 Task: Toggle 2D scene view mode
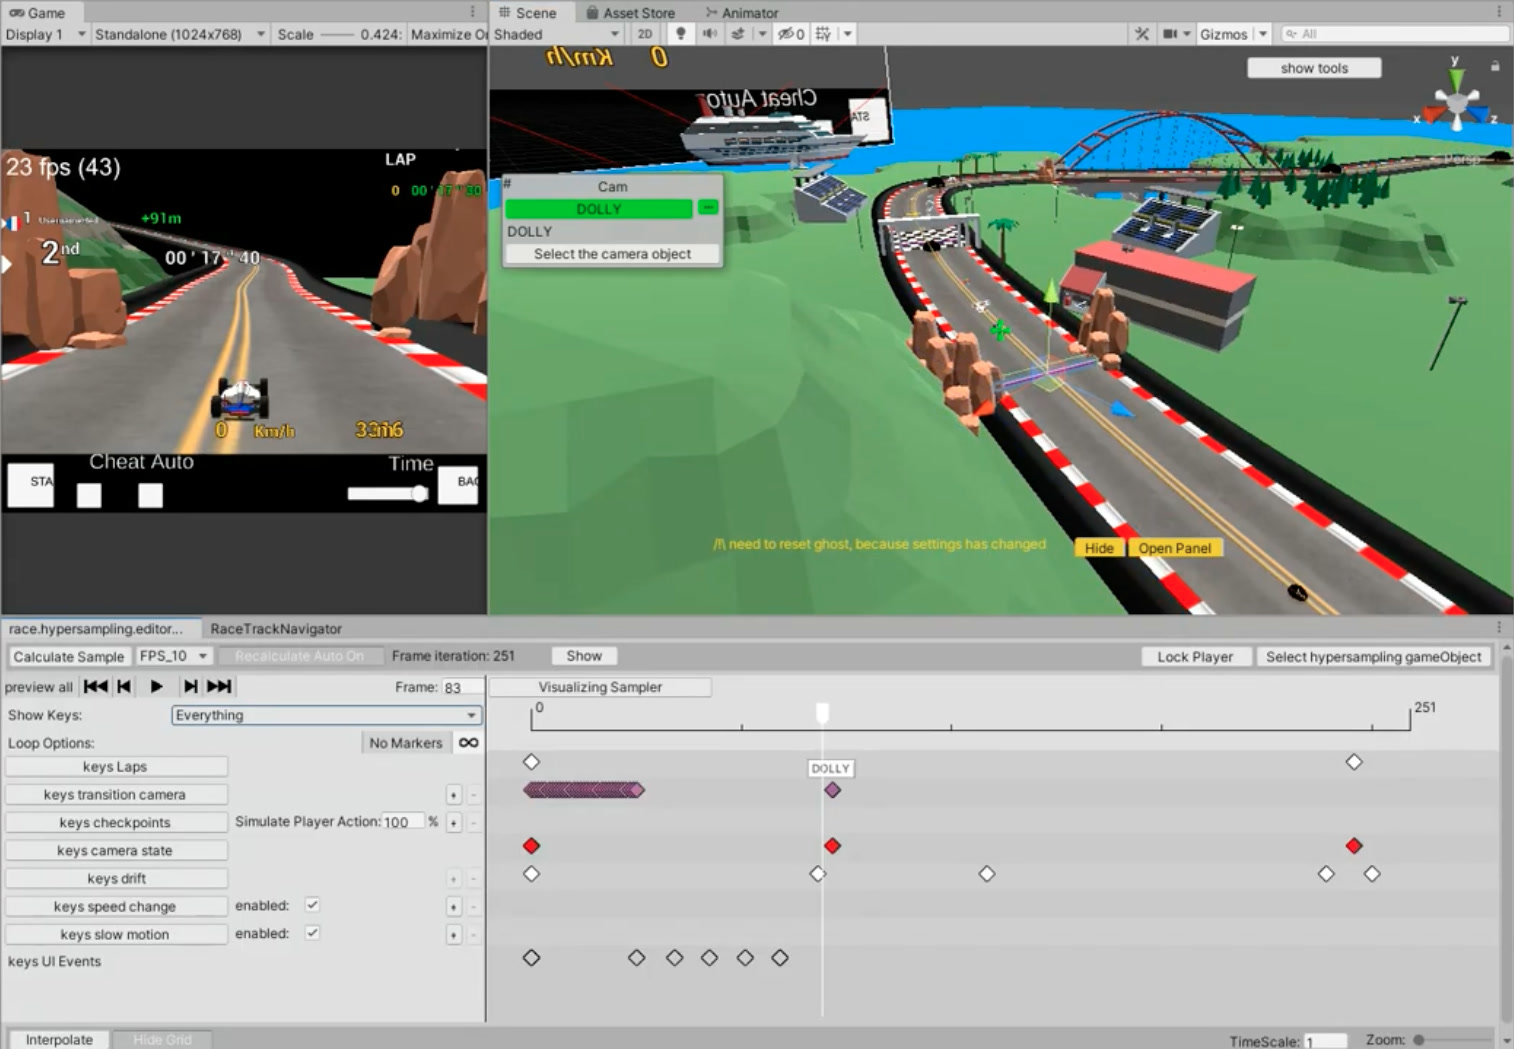(645, 34)
